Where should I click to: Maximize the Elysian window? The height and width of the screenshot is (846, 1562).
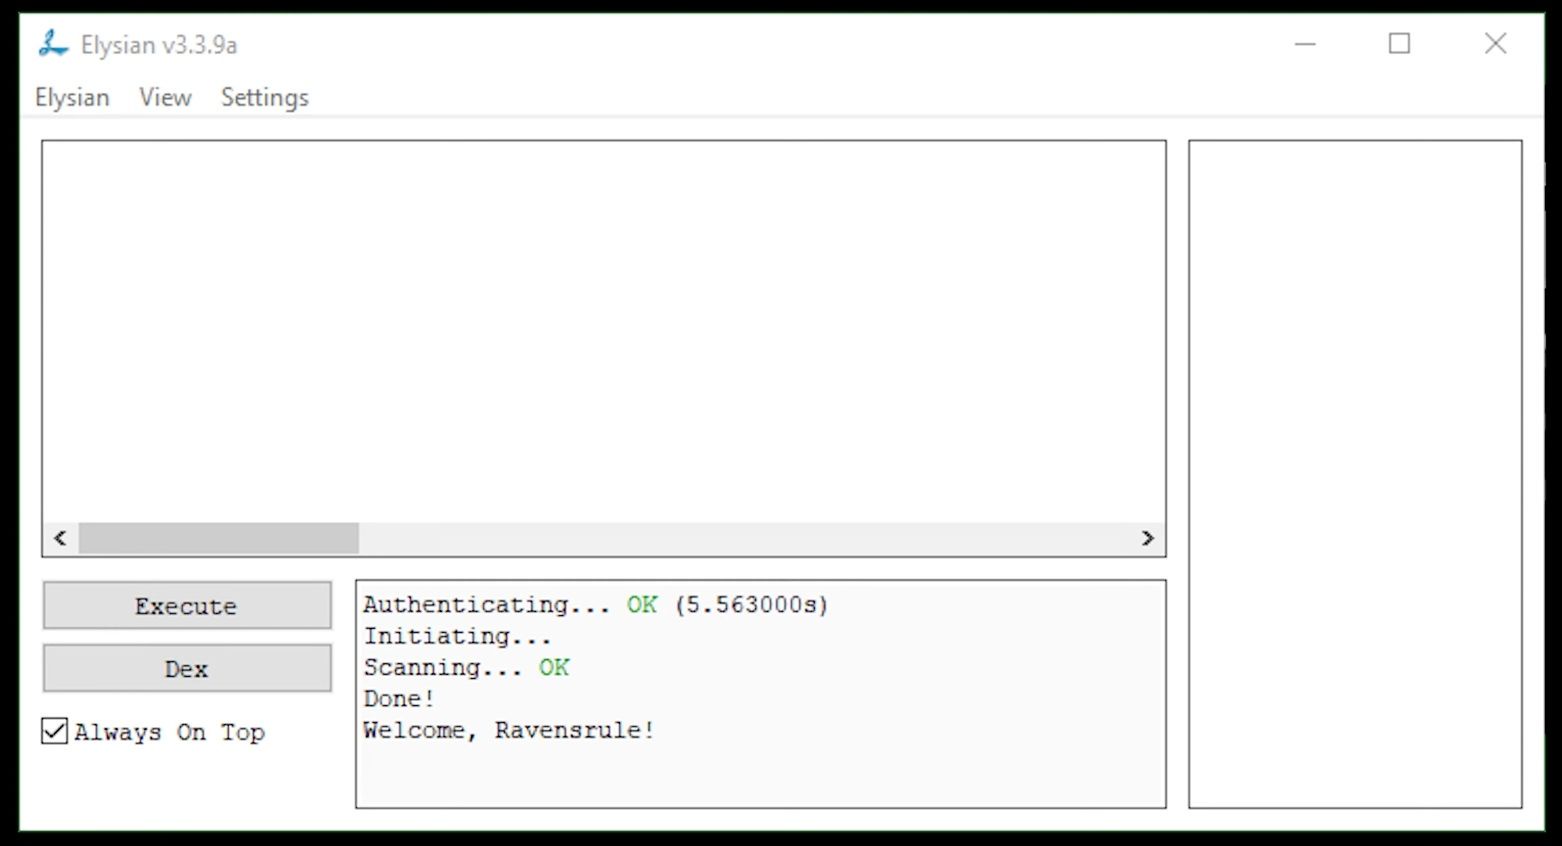pyautogui.click(x=1399, y=44)
